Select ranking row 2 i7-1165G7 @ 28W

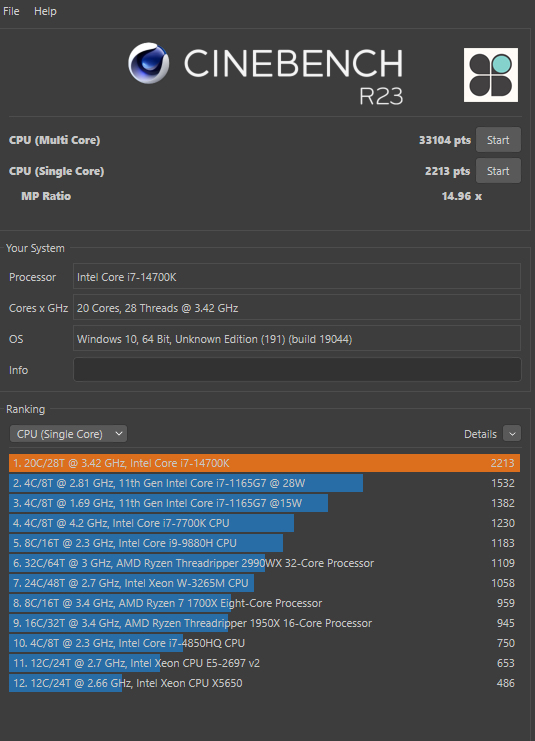point(264,483)
